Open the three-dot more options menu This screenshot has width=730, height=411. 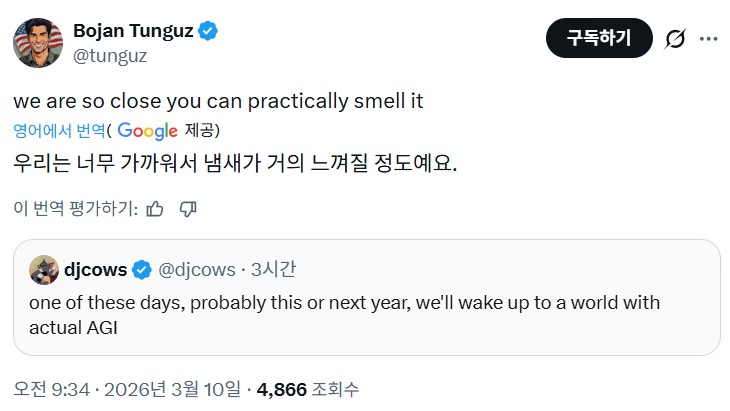coord(708,39)
